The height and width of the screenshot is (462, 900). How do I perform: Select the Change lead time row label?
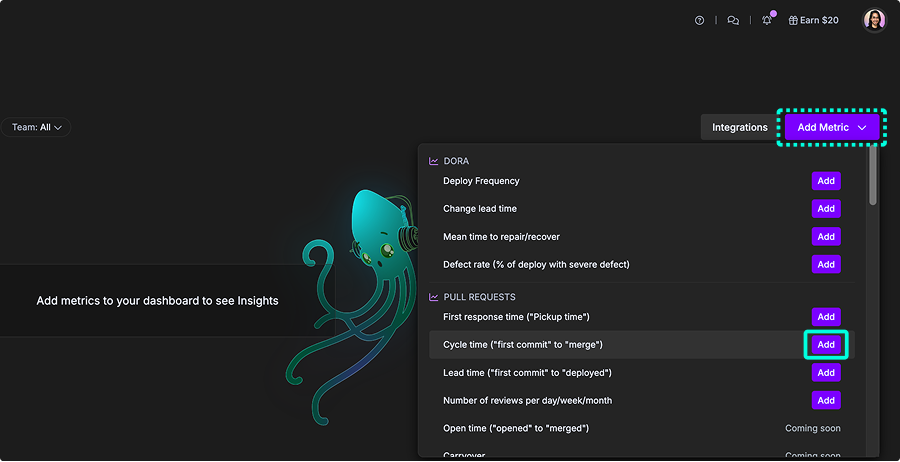480,209
